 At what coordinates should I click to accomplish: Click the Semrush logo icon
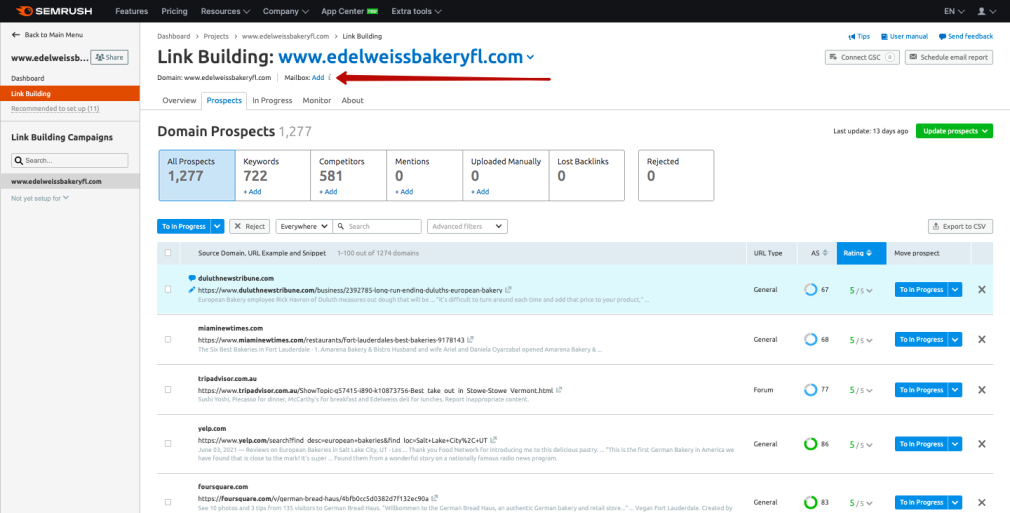(x=22, y=11)
